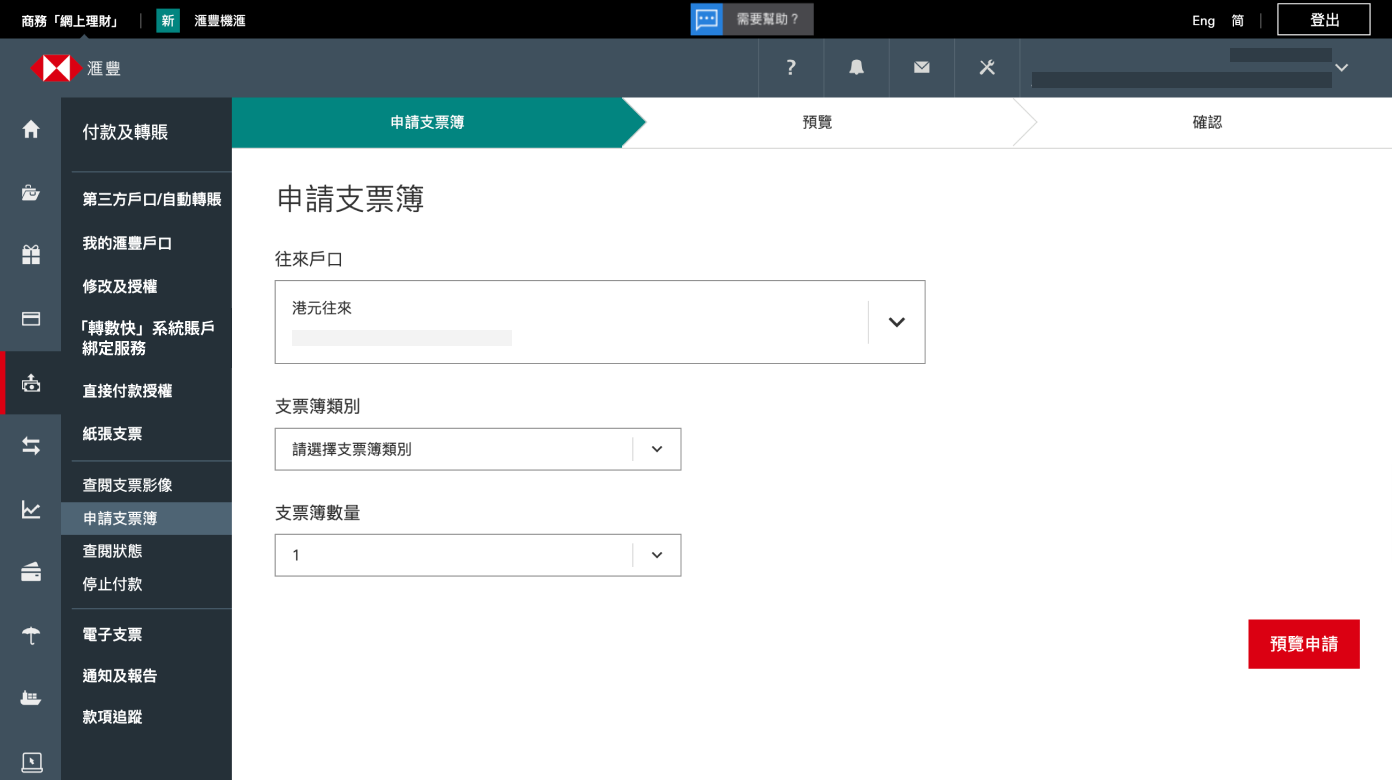Image resolution: width=1392 pixels, height=780 pixels.
Task: Click the tools wrench icon in the header
Action: pos(987,67)
